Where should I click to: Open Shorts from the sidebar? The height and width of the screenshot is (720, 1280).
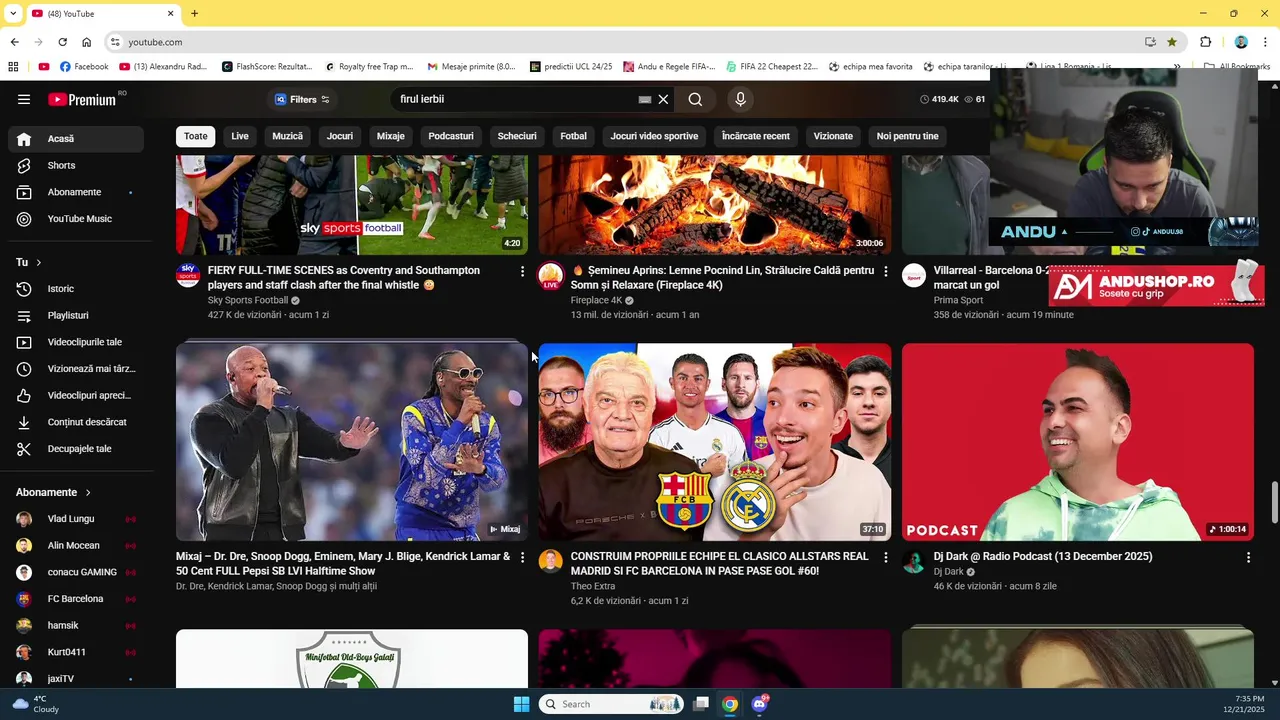coord(76,165)
